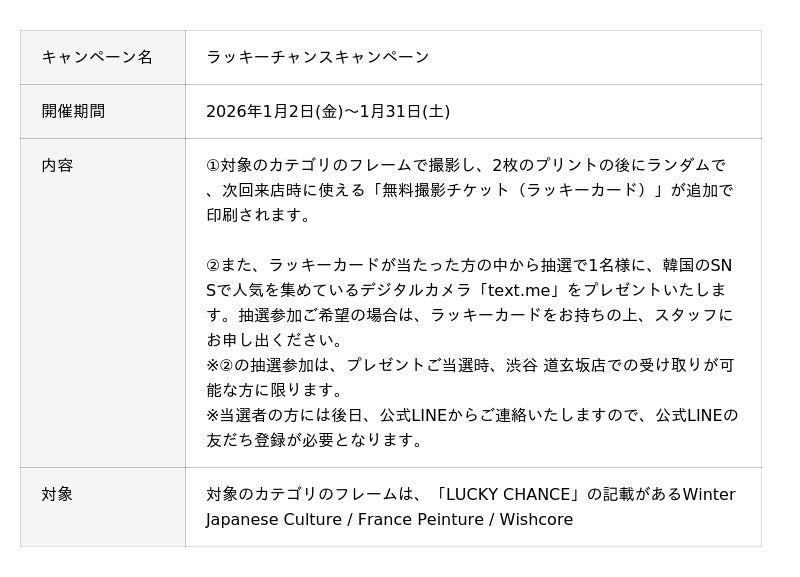Click the 内容 header cell
The width and height of the screenshot is (800, 577).
(57, 165)
